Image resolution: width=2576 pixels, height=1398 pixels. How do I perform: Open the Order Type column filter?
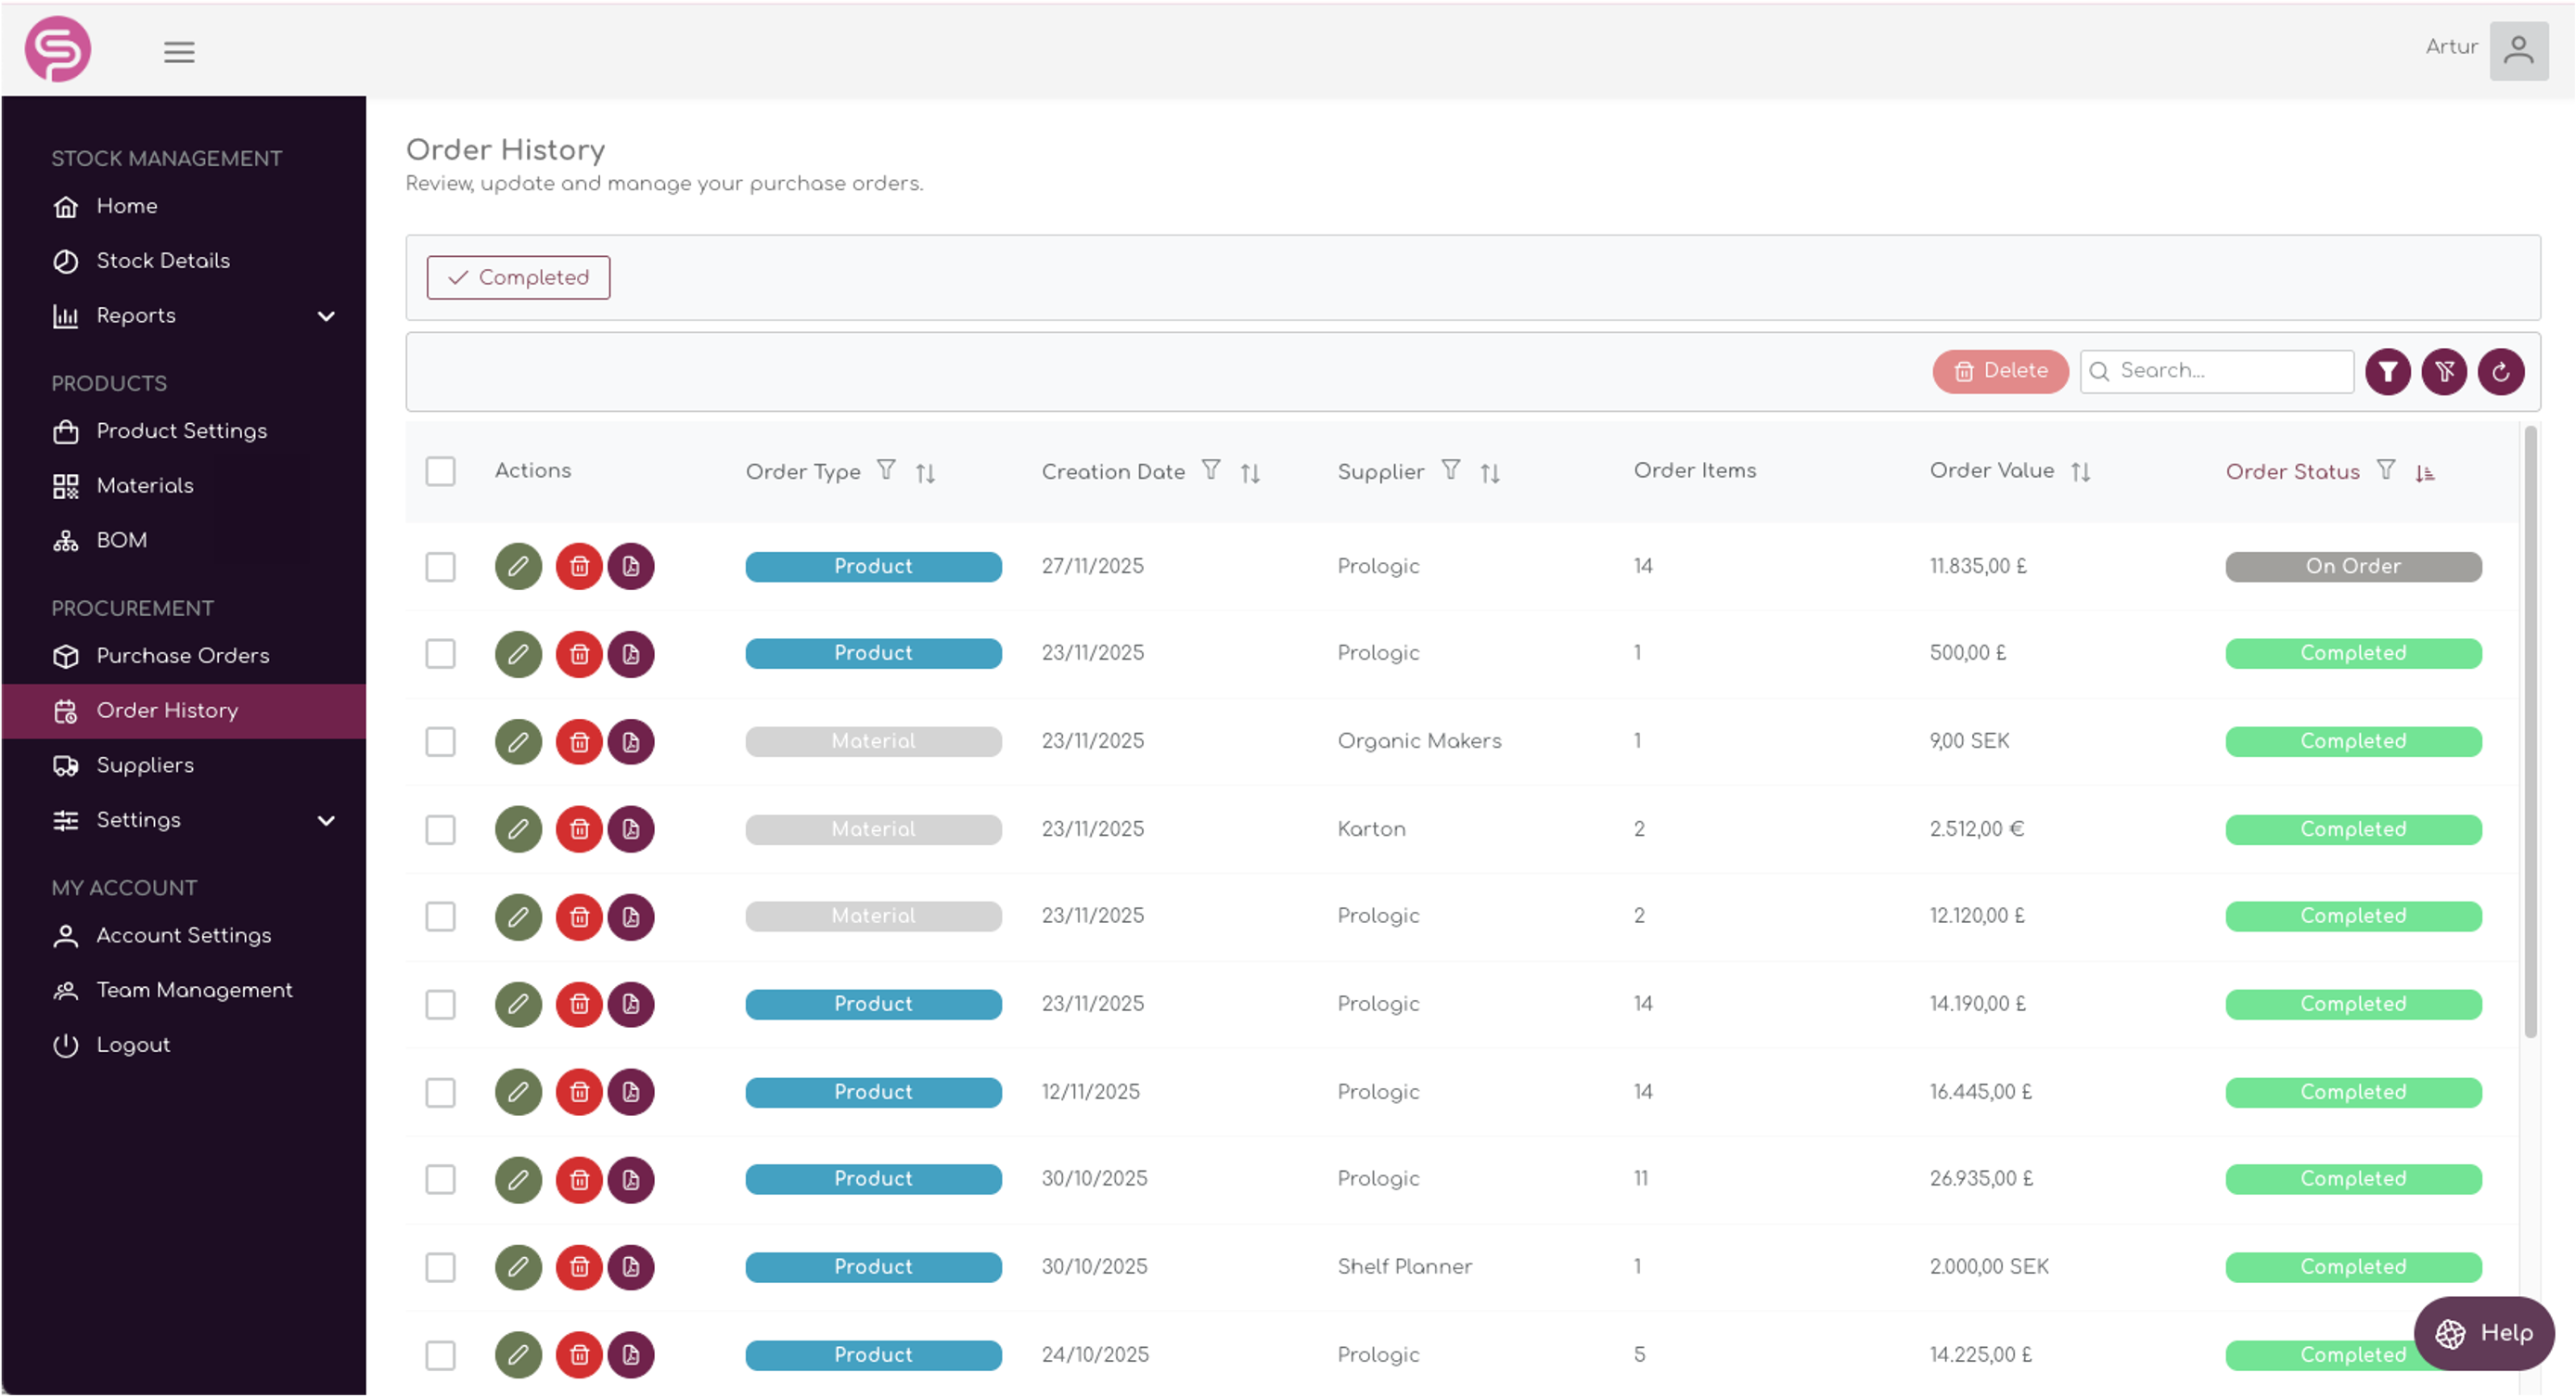pyautogui.click(x=886, y=470)
